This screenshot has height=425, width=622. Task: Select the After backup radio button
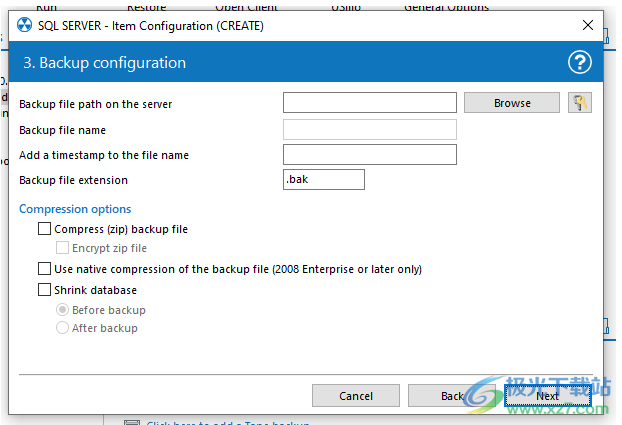coord(63,328)
